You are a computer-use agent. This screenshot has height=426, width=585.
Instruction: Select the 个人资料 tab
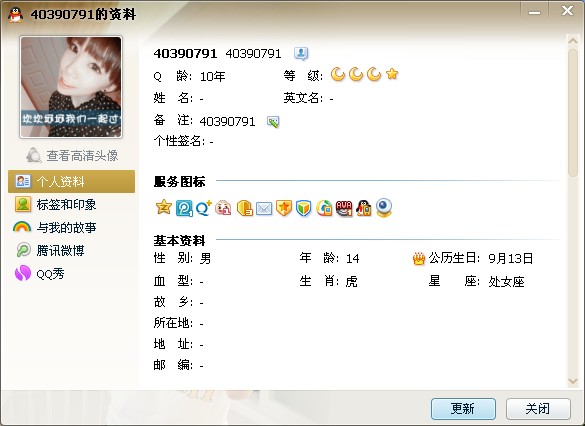pyautogui.click(x=71, y=181)
